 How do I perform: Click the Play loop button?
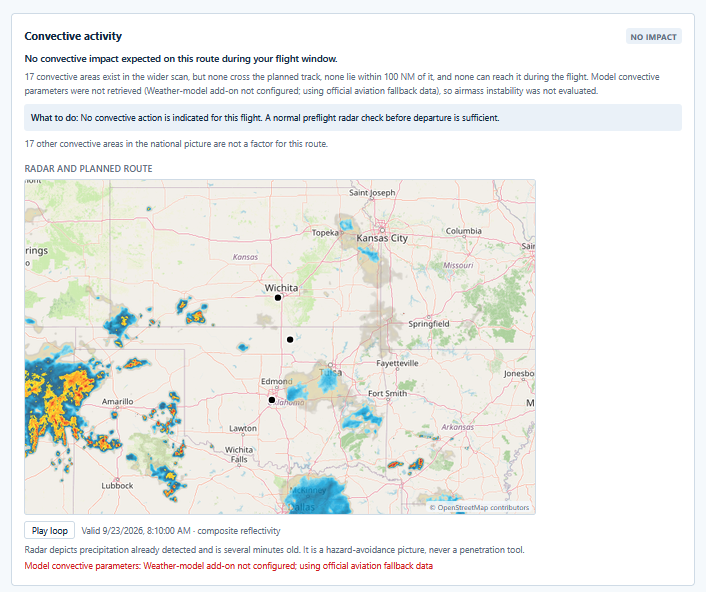click(x=50, y=531)
